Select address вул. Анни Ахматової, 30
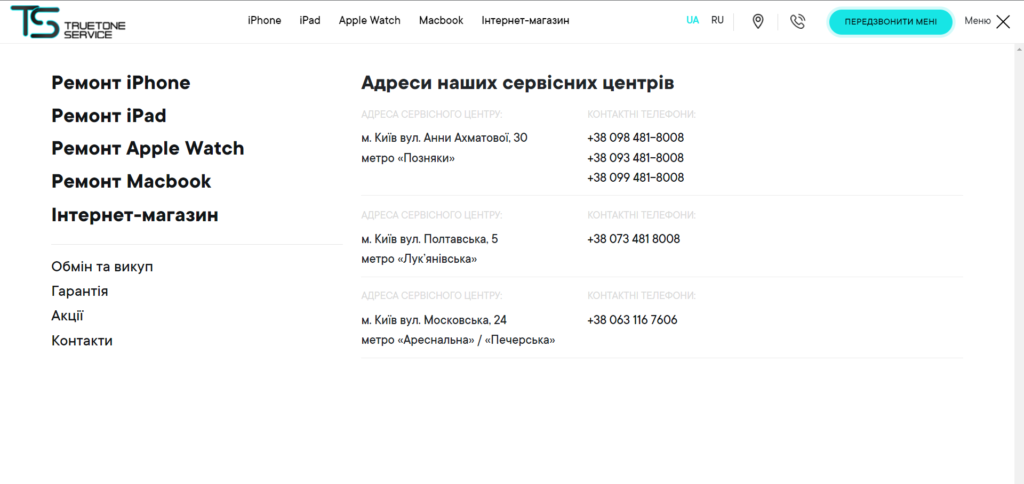Image resolution: width=1024 pixels, height=484 pixels. click(444, 138)
